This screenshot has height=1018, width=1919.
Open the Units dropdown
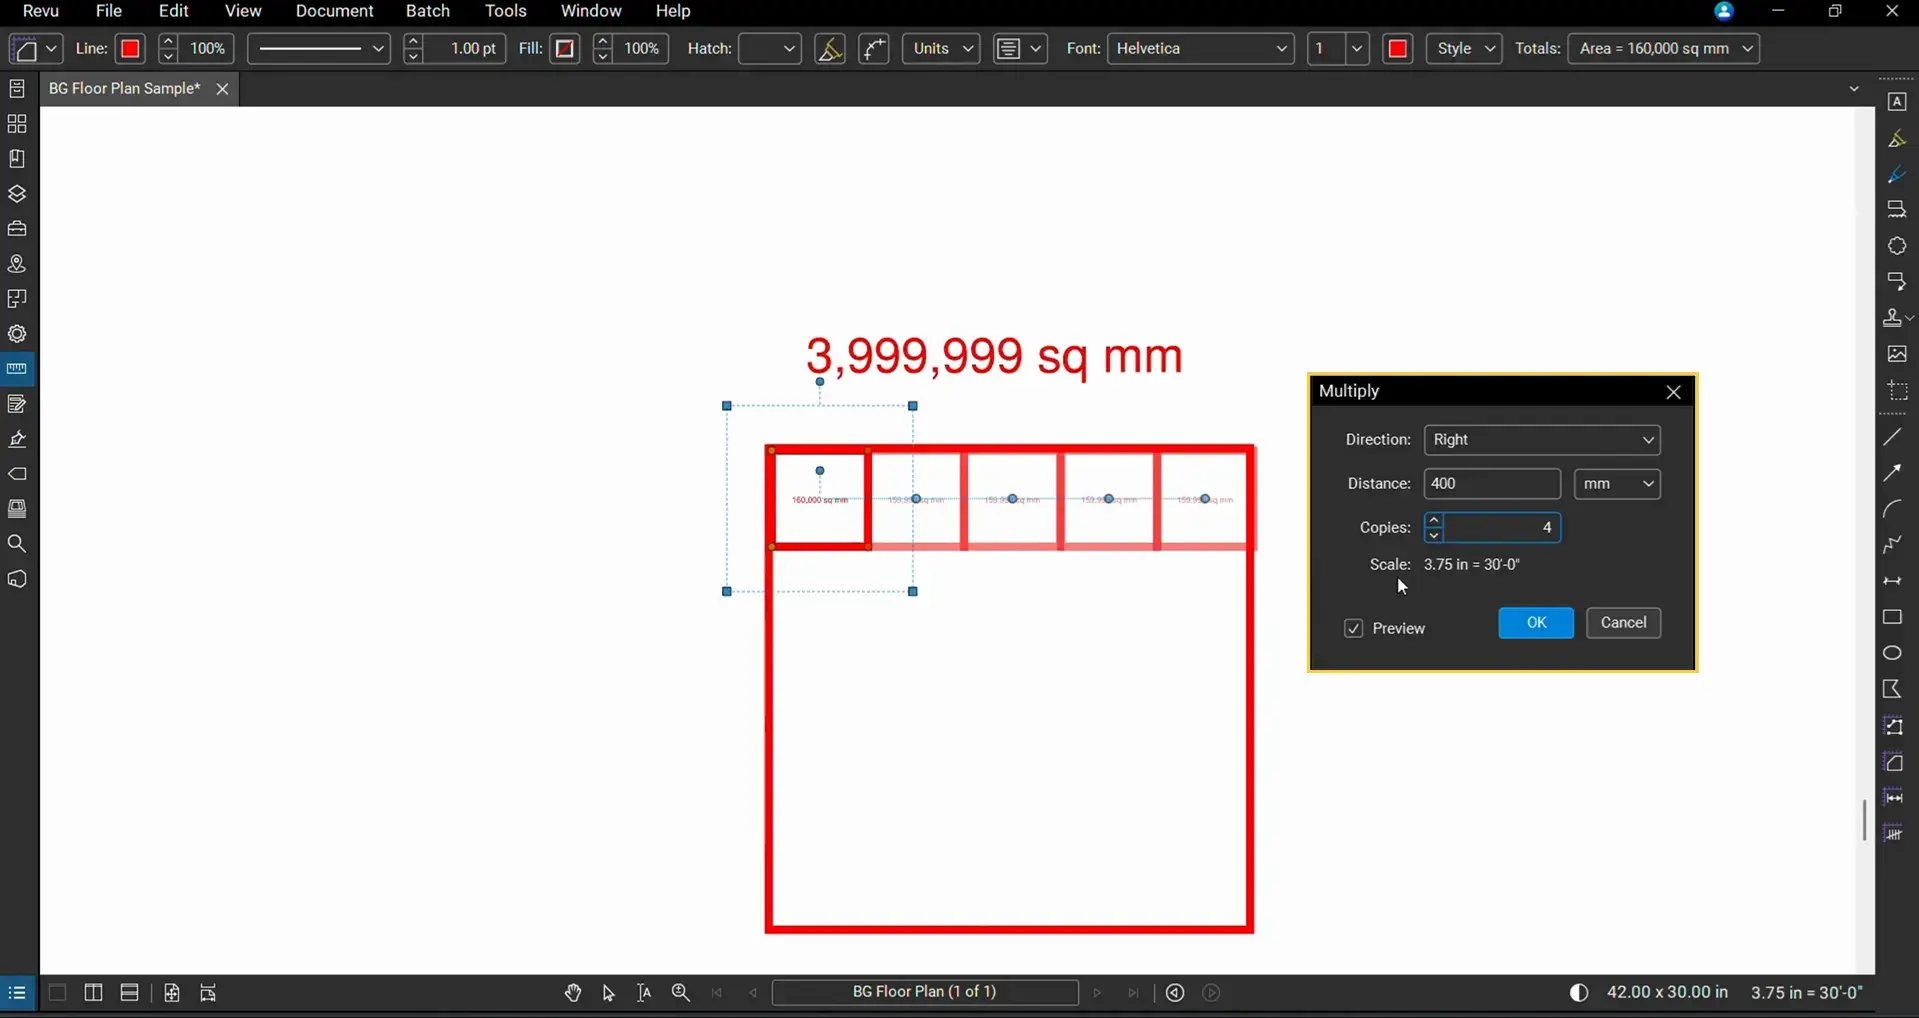point(941,48)
